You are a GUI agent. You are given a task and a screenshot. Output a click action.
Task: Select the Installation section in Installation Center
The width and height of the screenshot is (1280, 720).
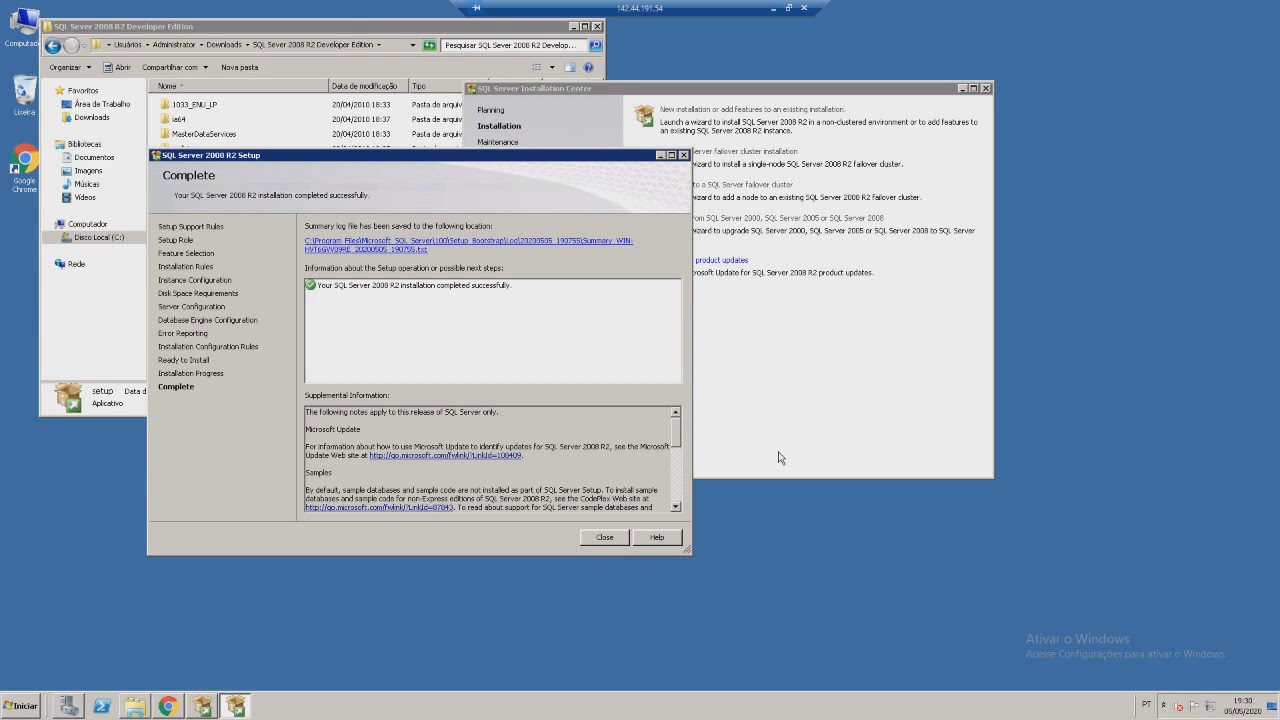[499, 126]
